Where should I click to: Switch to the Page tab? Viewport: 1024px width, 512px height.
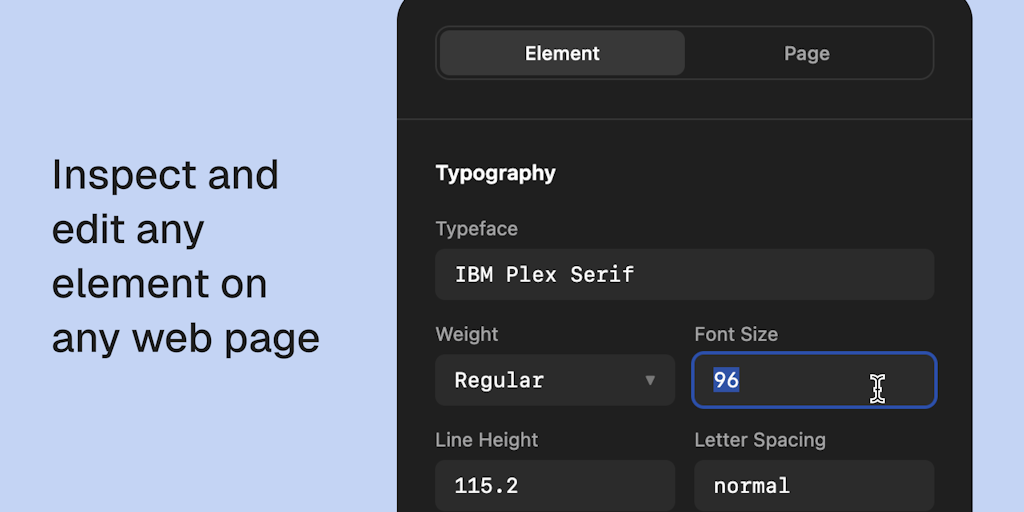[807, 53]
